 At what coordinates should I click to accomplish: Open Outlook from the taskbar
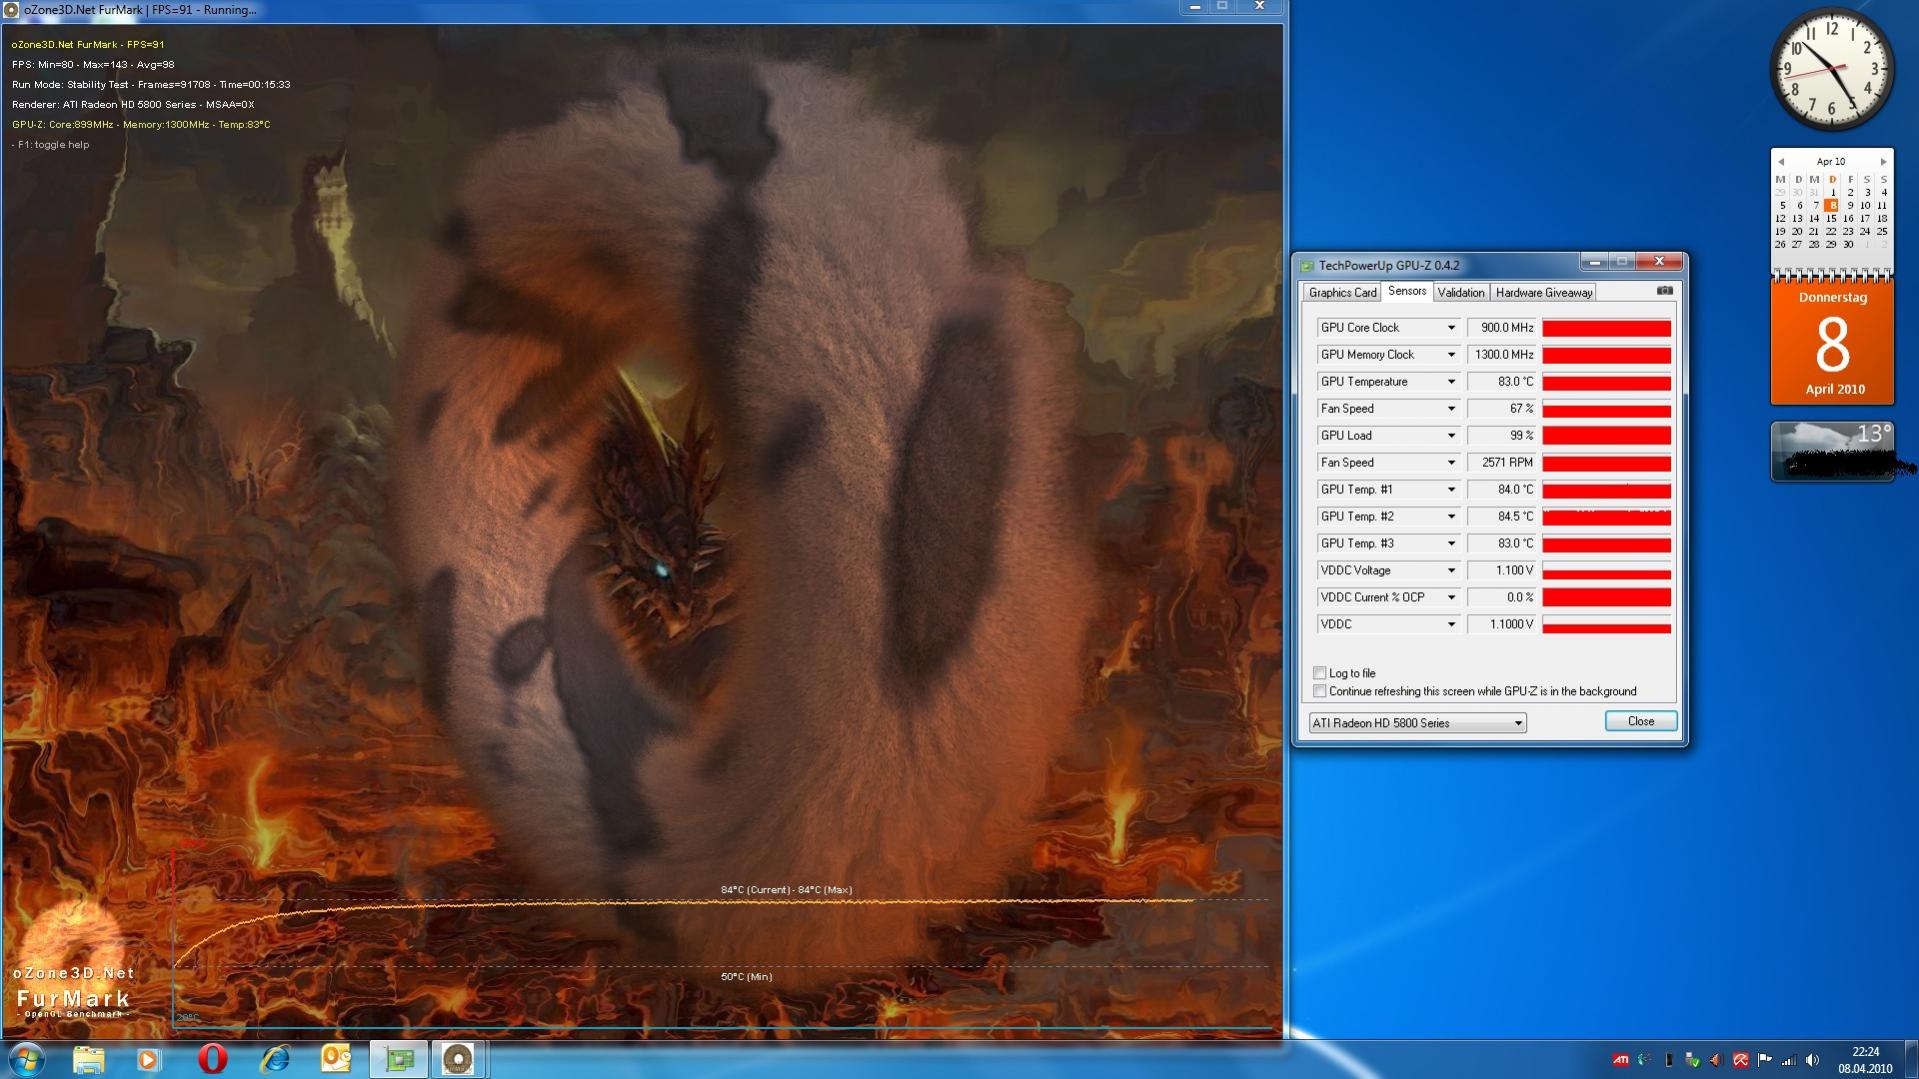[336, 1059]
